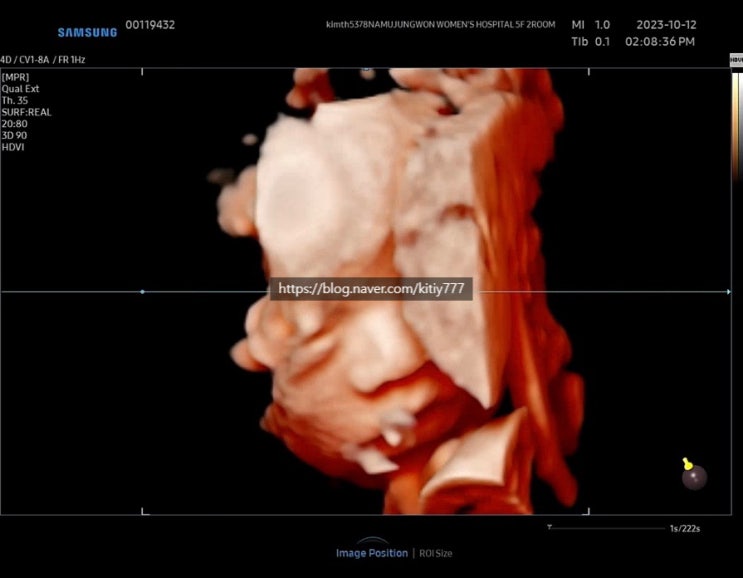Viewport: 743px width, 578px height.
Task: Click the Samsung logo
Action: coord(87,32)
